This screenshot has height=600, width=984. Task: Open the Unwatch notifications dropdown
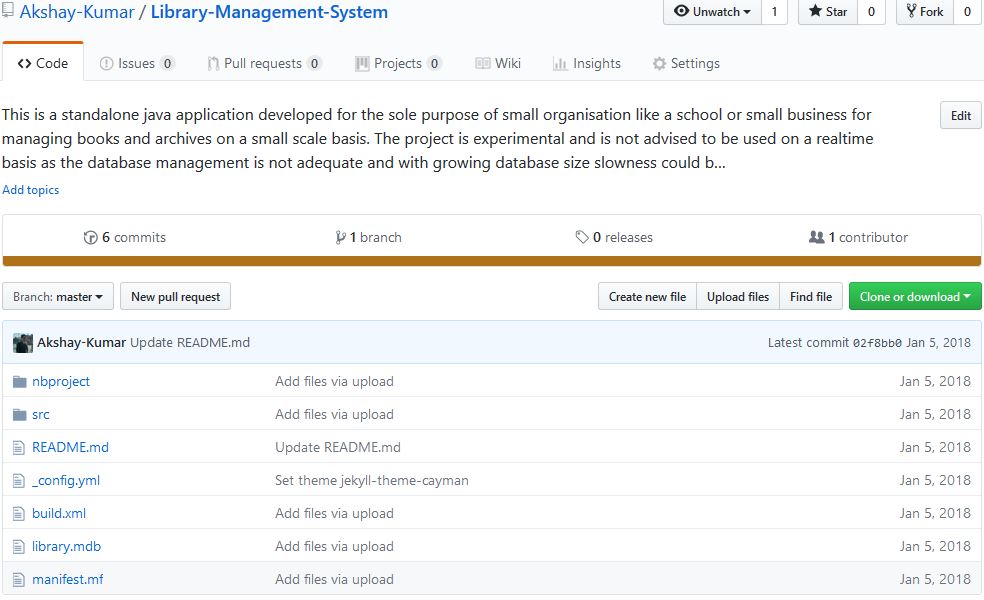click(712, 11)
